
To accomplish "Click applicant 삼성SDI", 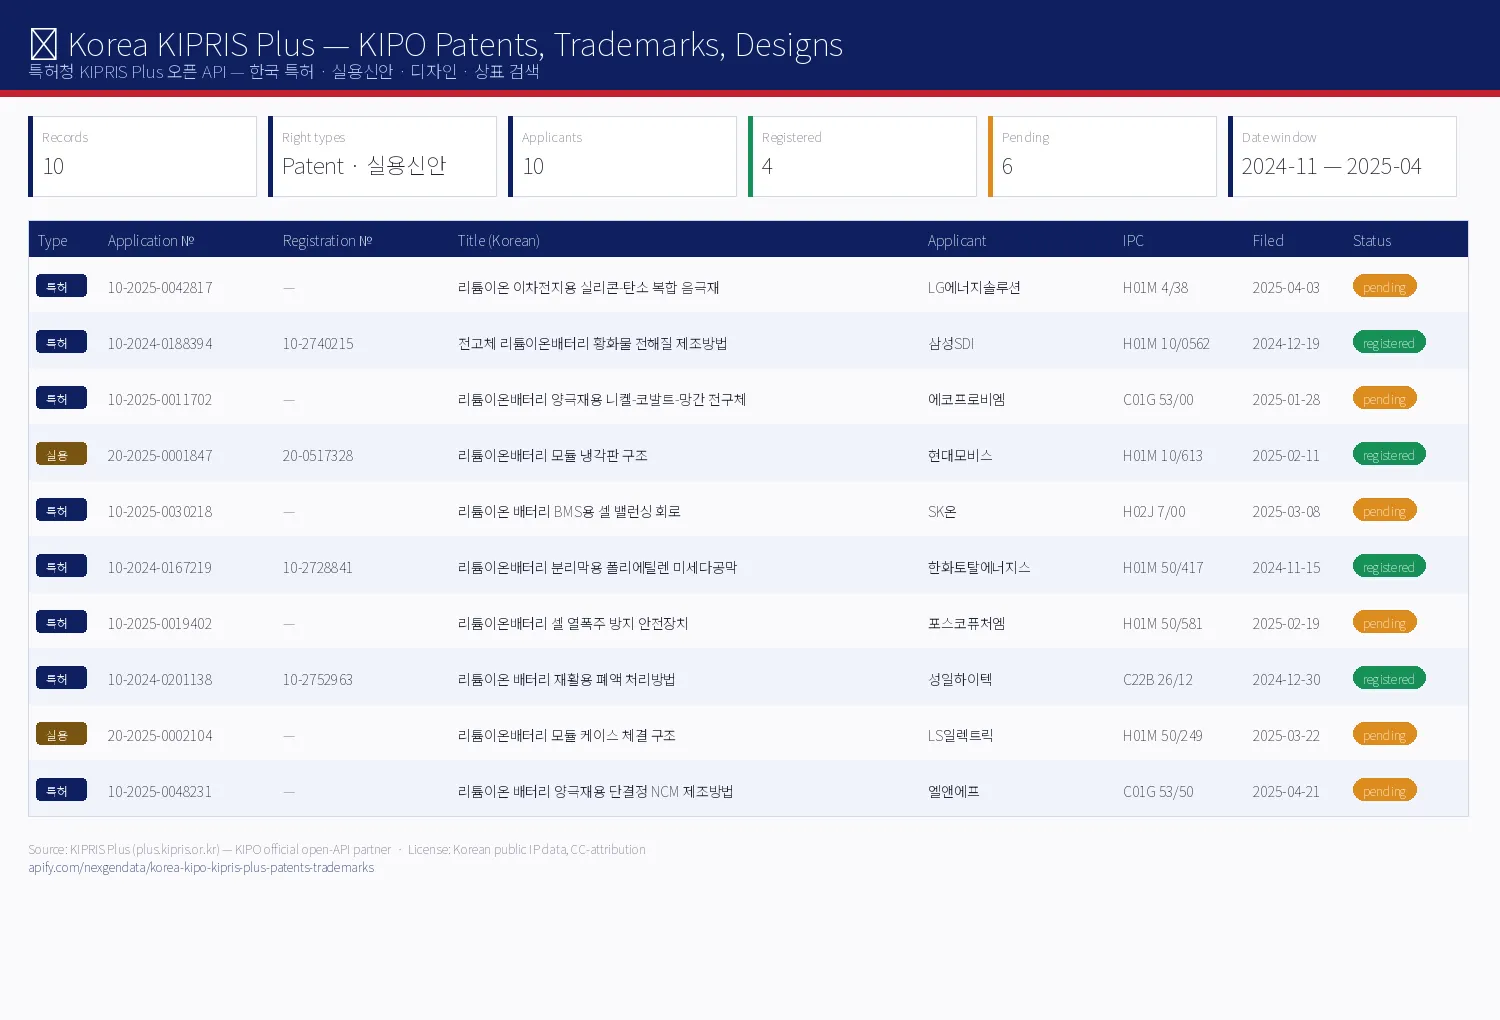I will [x=951, y=344].
